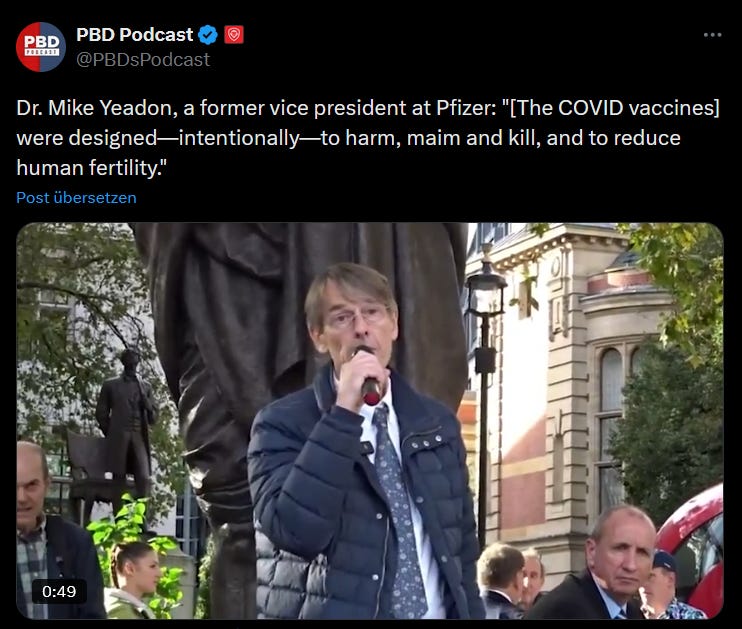This screenshot has width=742, height=629.
Task: Open post by clicking the Mike Yeadon text
Action: coord(112,108)
